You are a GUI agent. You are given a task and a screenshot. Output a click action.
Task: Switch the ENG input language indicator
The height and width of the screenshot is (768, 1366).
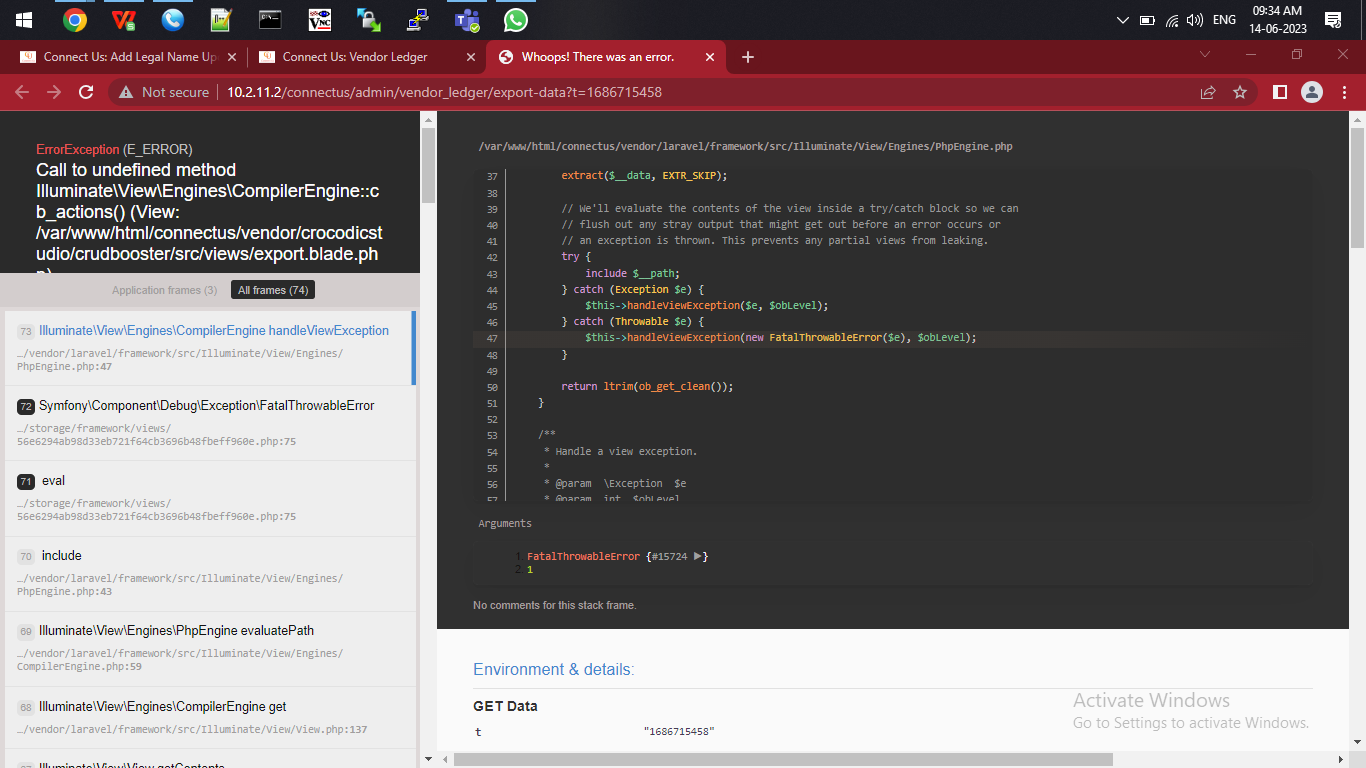[x=1224, y=20]
